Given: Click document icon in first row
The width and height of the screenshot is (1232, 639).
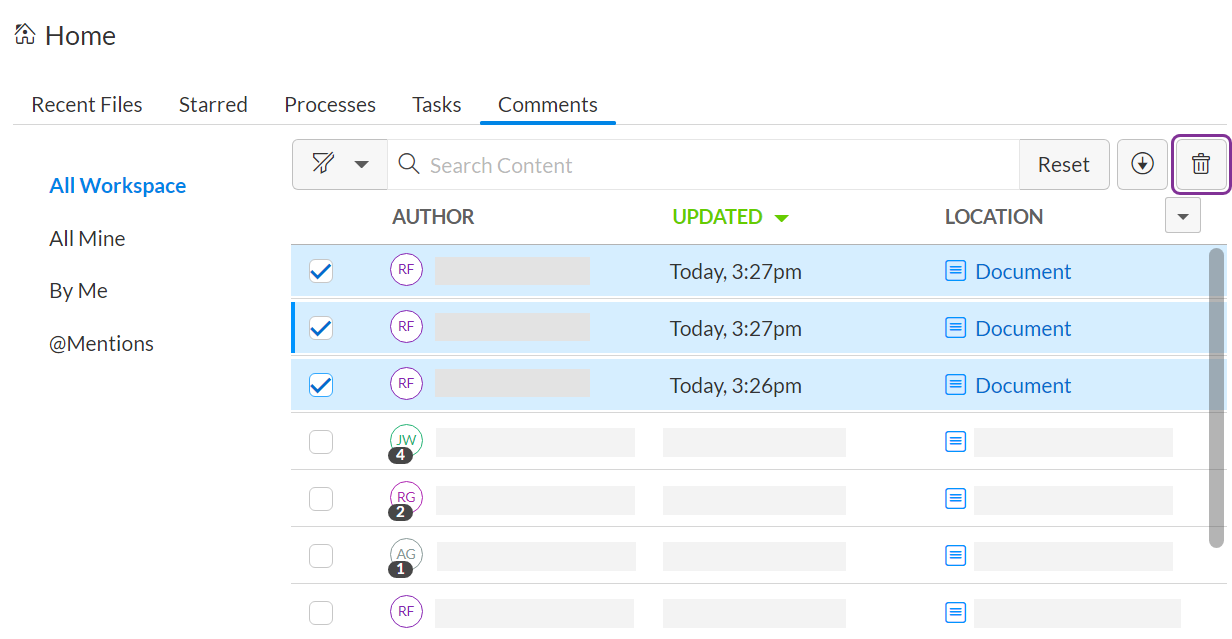Looking at the screenshot, I should (956, 271).
